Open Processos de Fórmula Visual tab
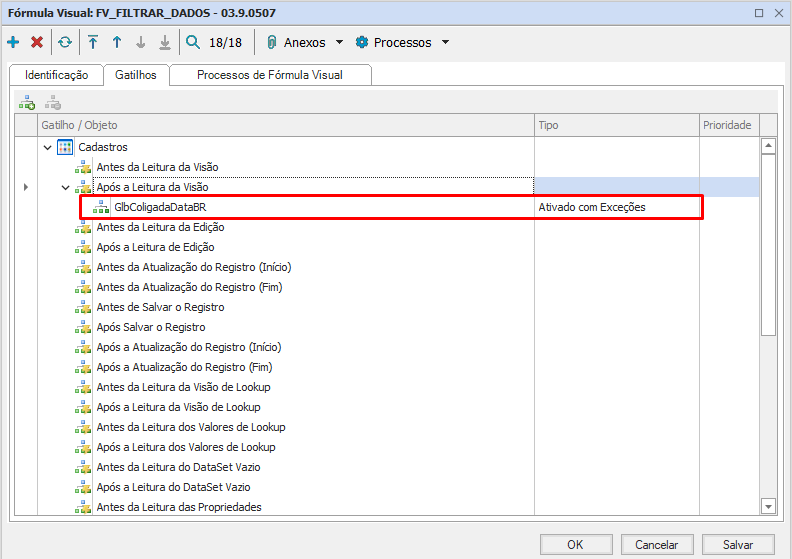 click(270, 75)
